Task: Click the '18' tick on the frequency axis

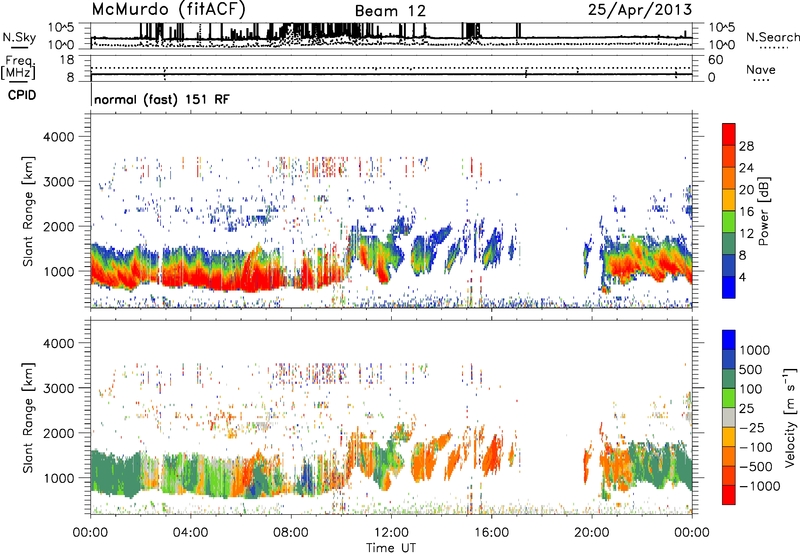Action: pyautogui.click(x=67, y=60)
